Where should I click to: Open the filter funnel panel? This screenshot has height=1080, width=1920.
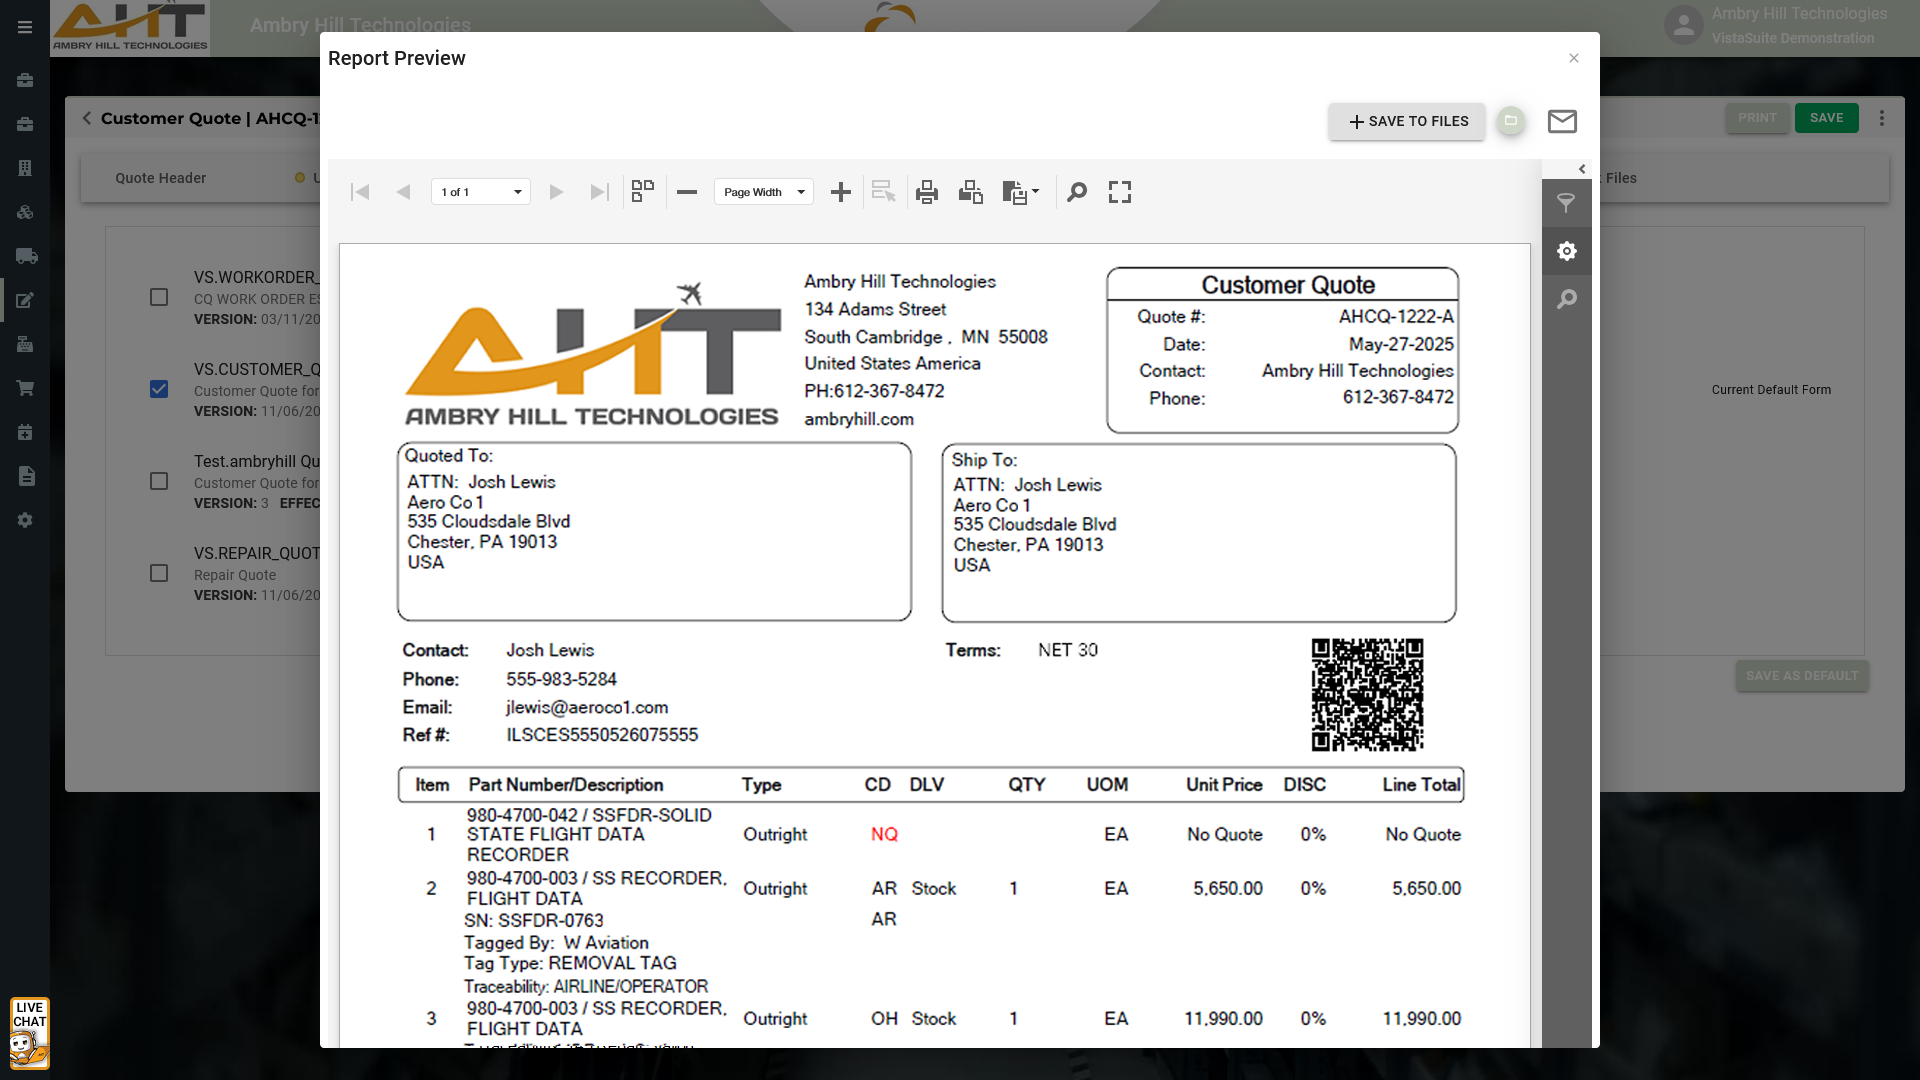tap(1566, 203)
